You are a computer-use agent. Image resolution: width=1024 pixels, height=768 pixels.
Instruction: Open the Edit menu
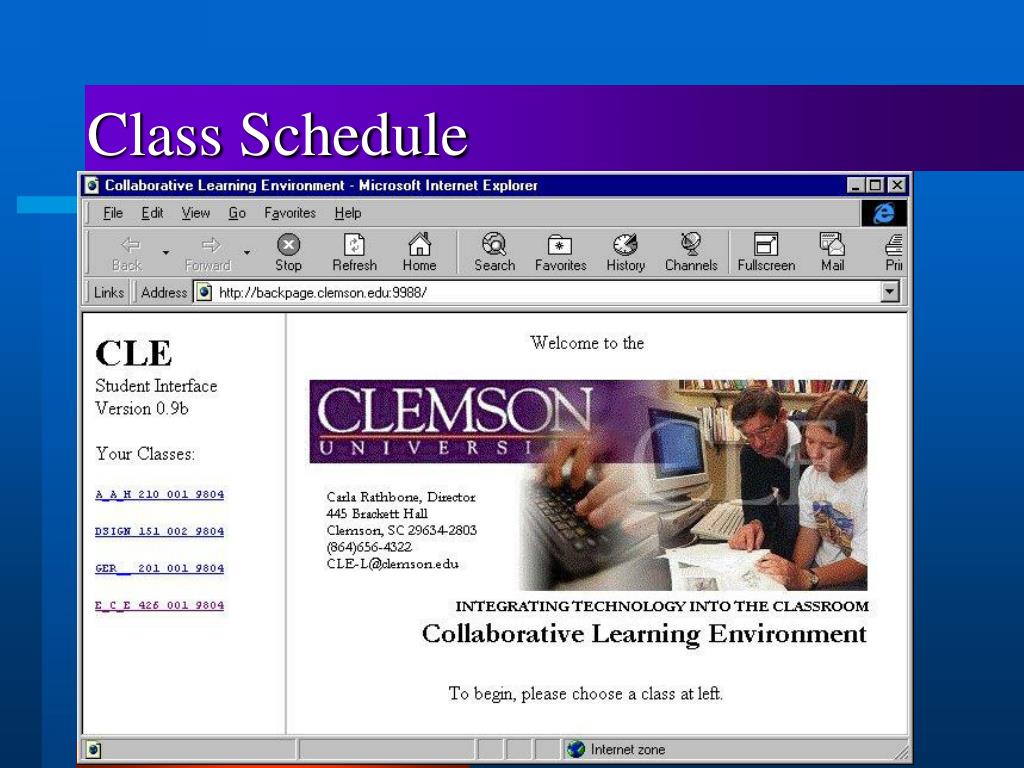(152, 213)
